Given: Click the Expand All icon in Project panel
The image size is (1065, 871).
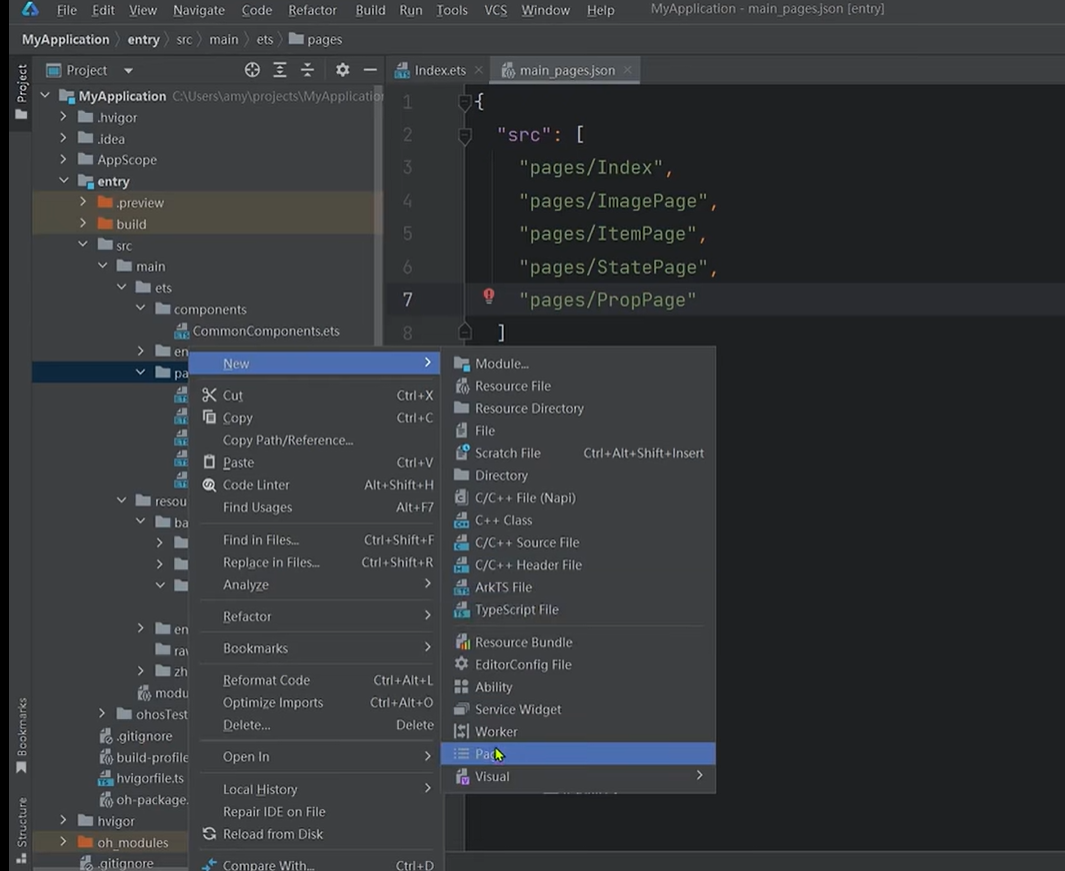Looking at the screenshot, I should 280,70.
